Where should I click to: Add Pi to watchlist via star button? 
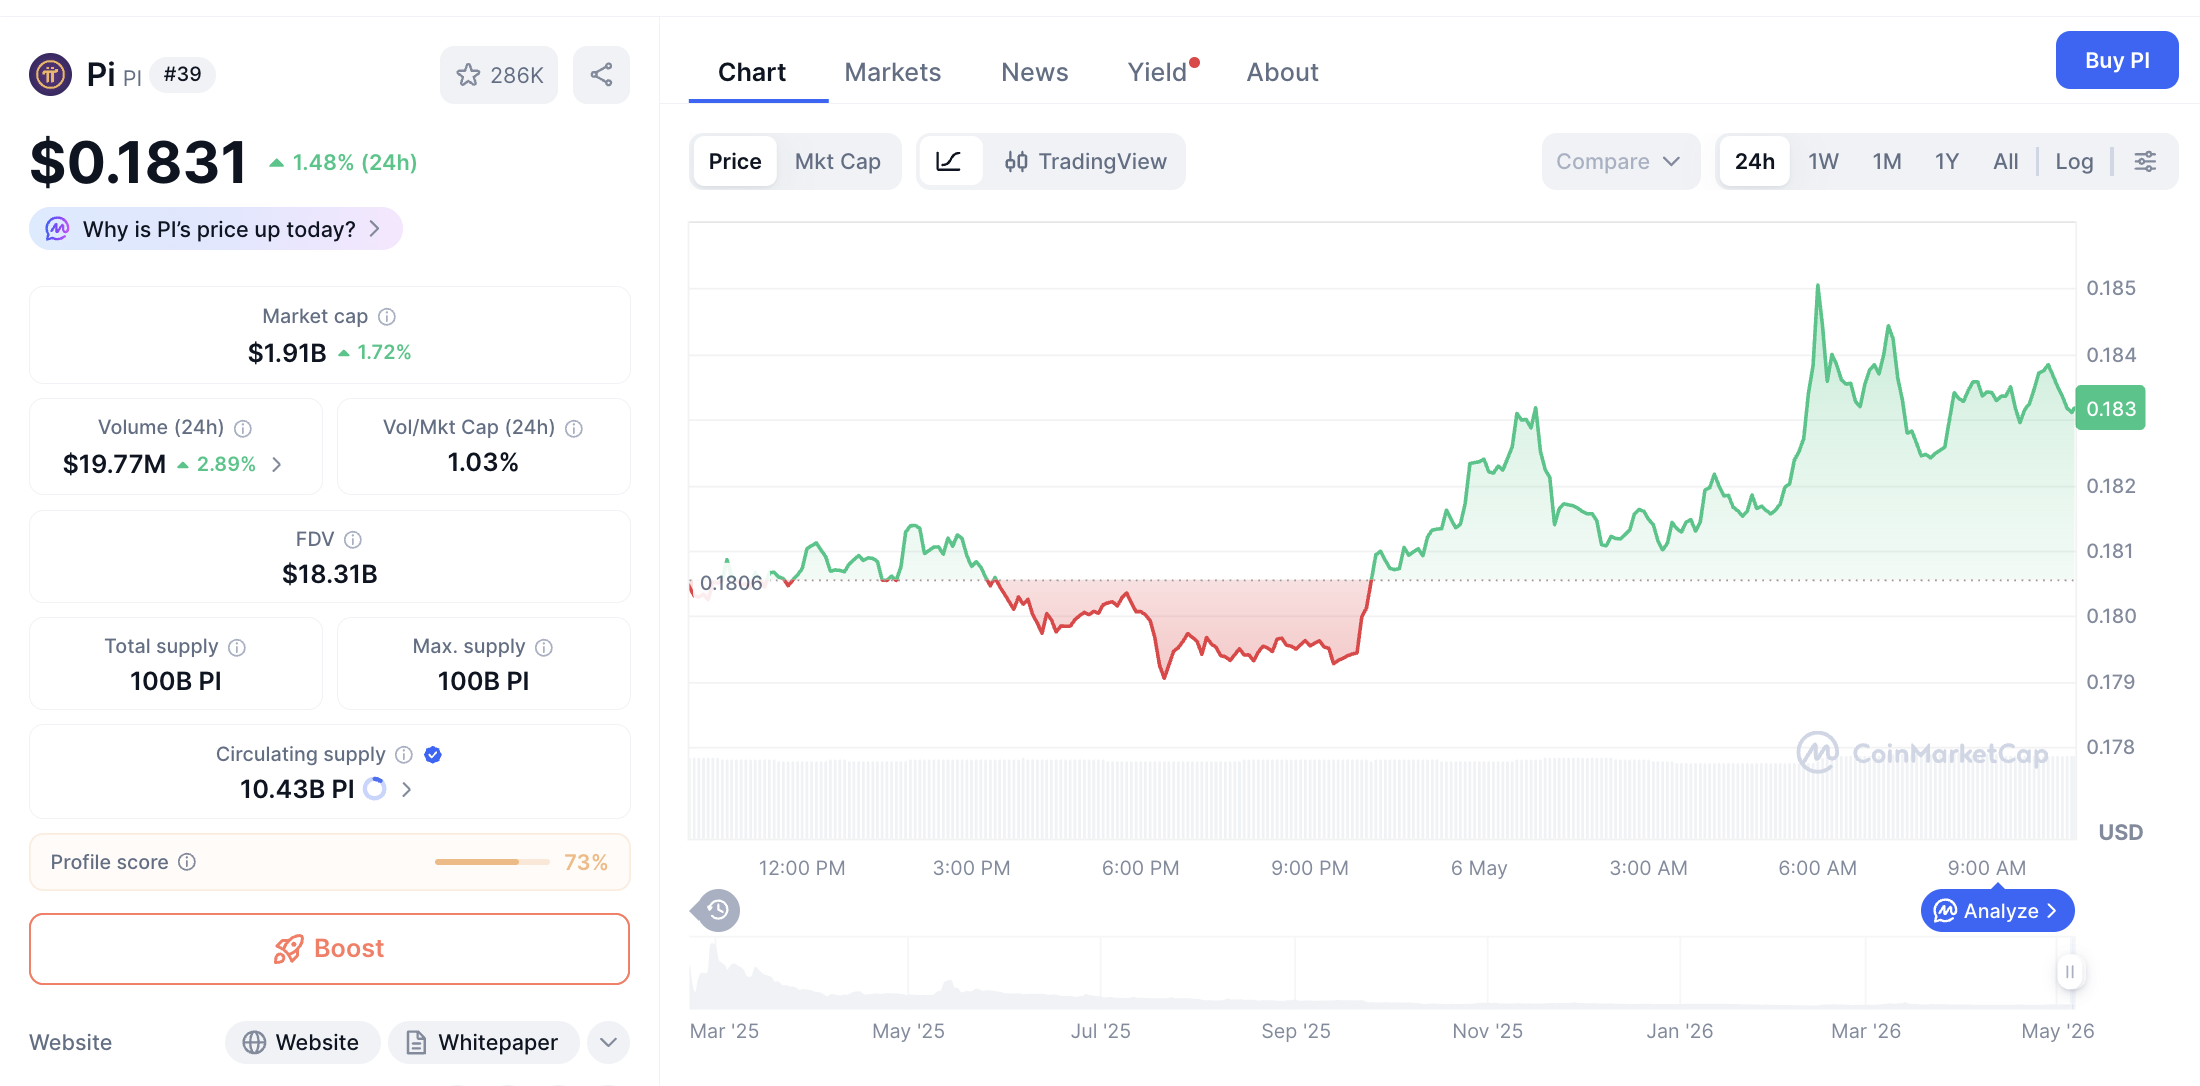(499, 75)
